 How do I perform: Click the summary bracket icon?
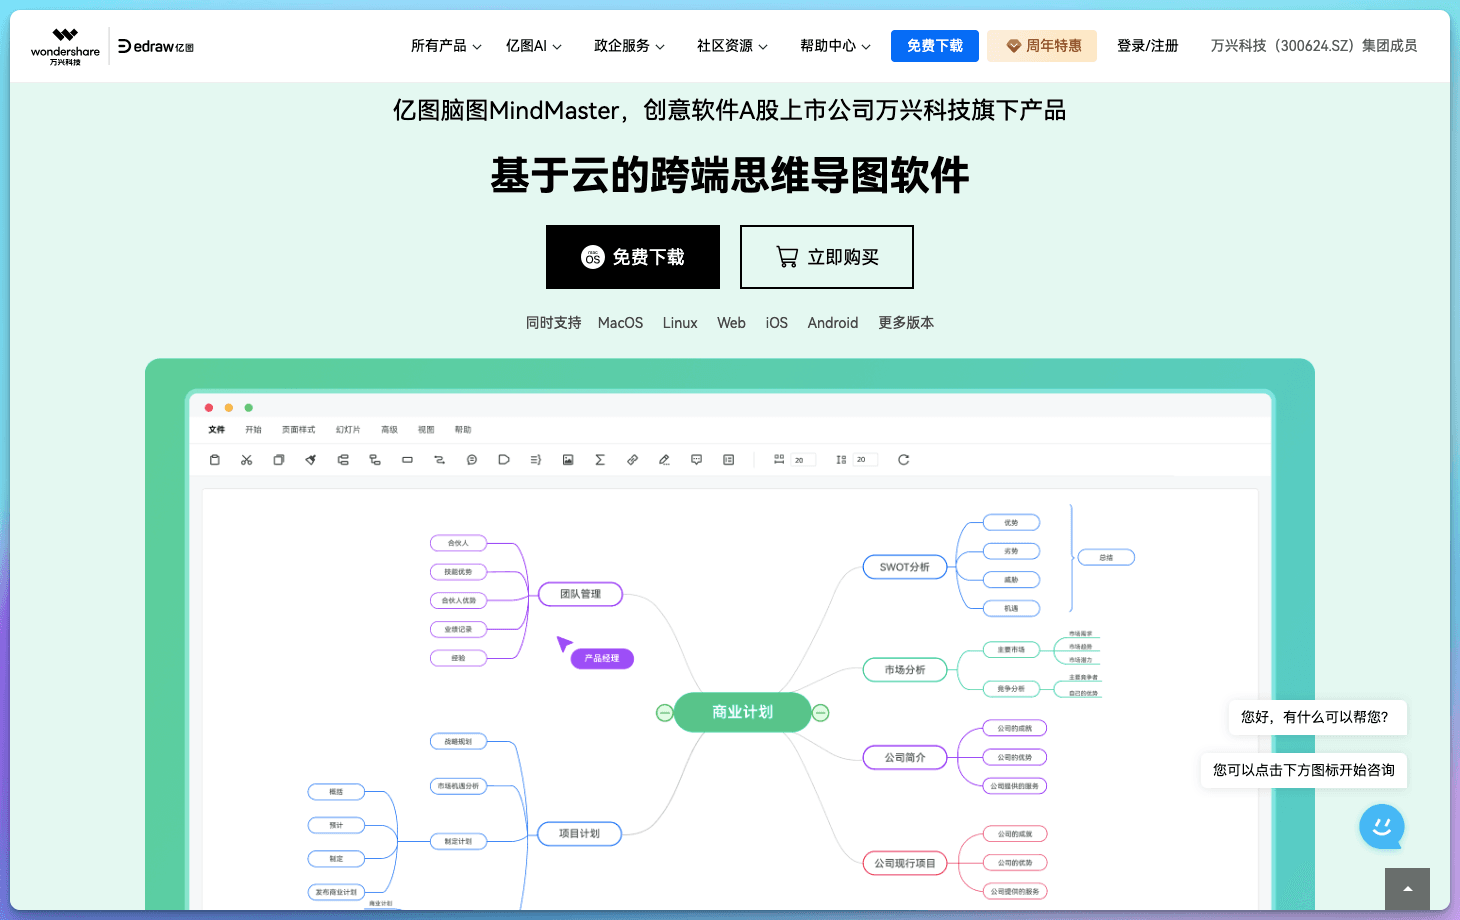(x=536, y=460)
